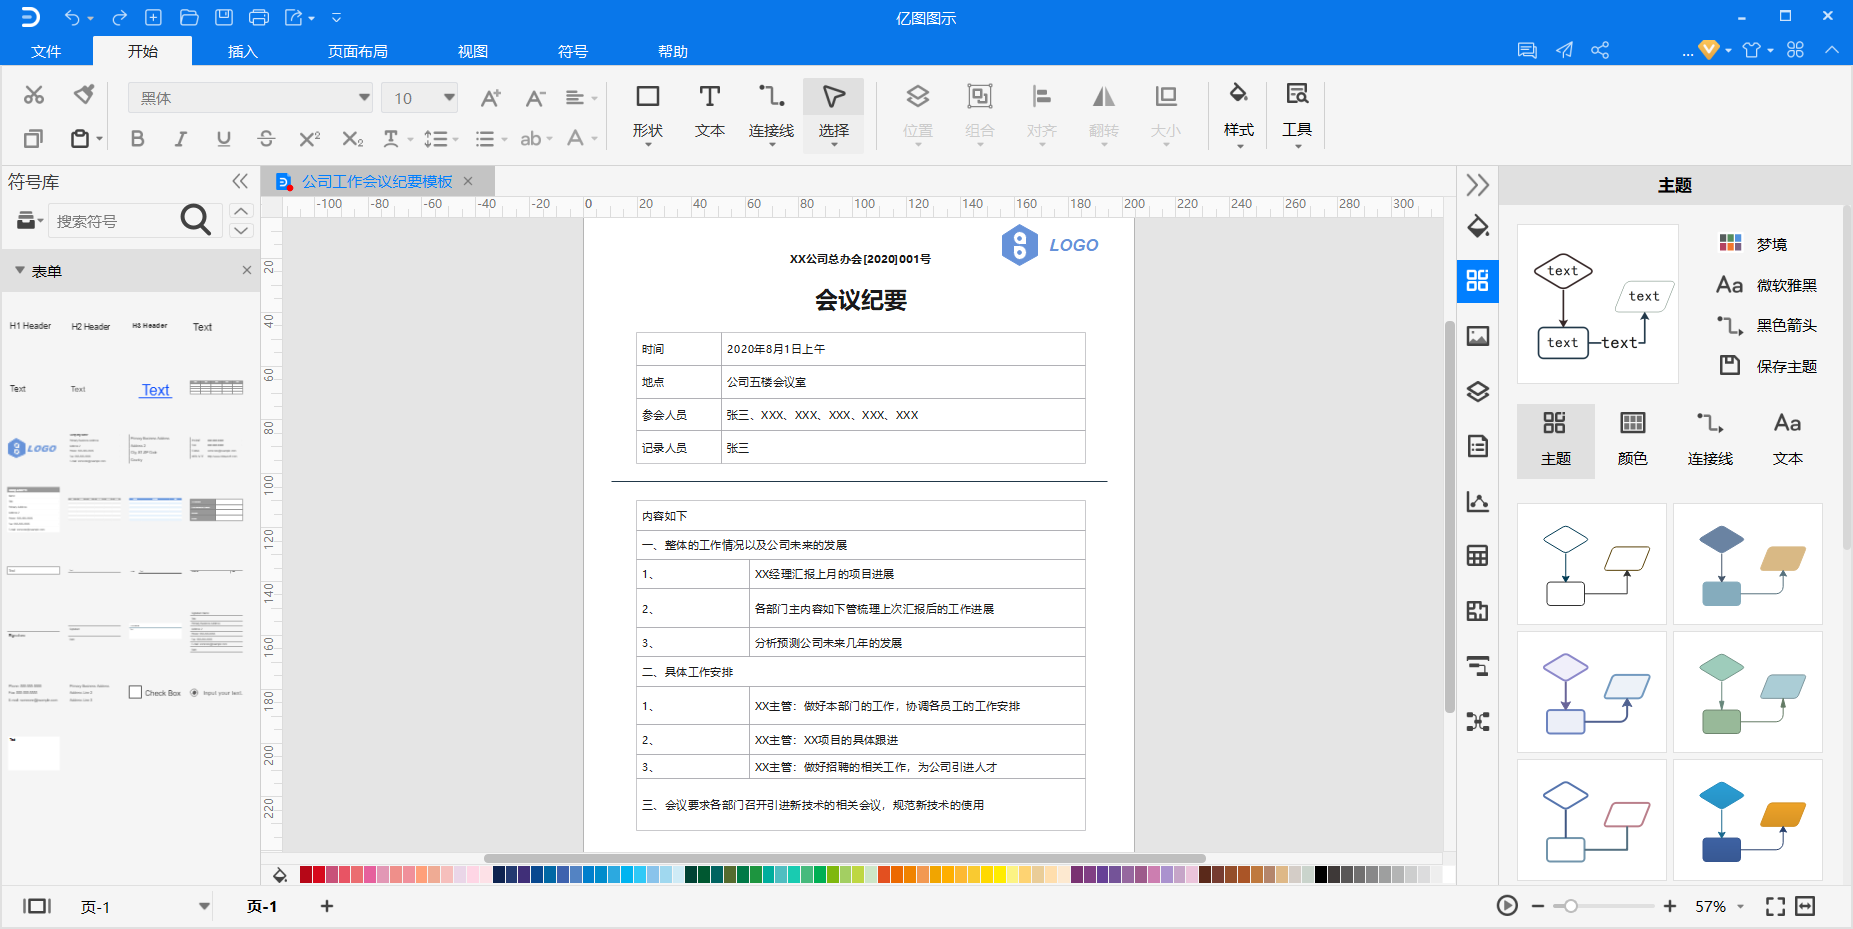Close the 公司工作会议纪要模板 document tab
Image resolution: width=1853 pixels, height=929 pixels.
[x=468, y=181]
